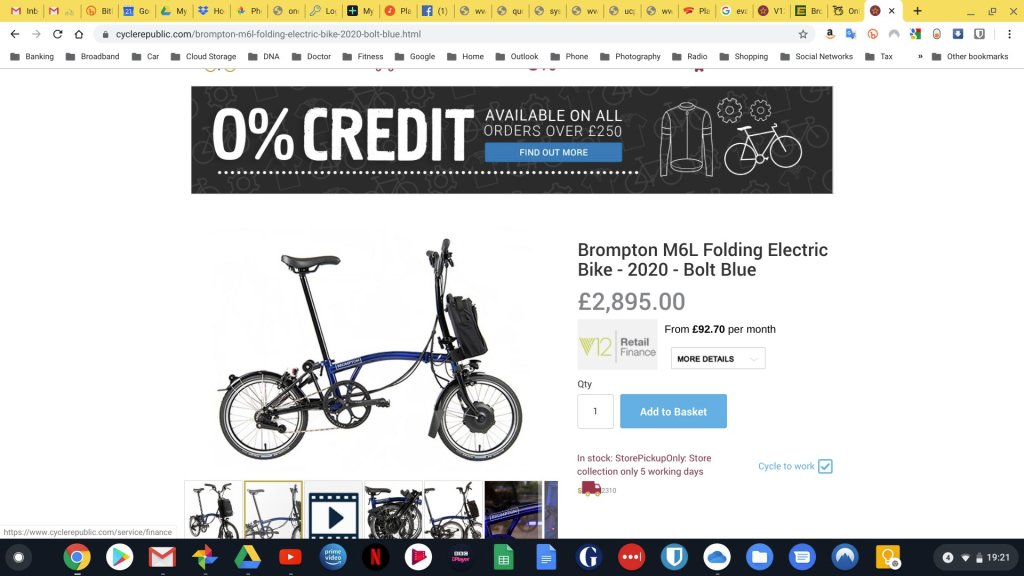
Task: Open the Gmail shelf icon
Action: tap(162, 557)
